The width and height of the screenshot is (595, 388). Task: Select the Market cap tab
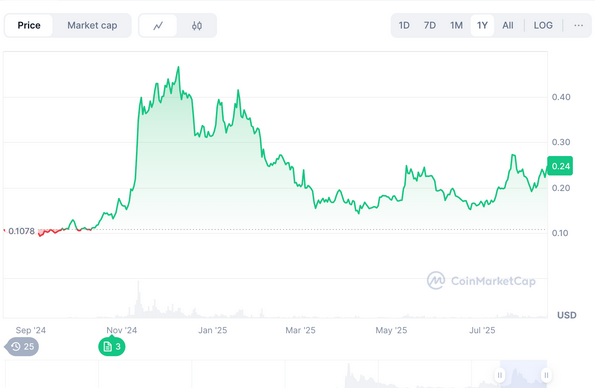(x=92, y=25)
